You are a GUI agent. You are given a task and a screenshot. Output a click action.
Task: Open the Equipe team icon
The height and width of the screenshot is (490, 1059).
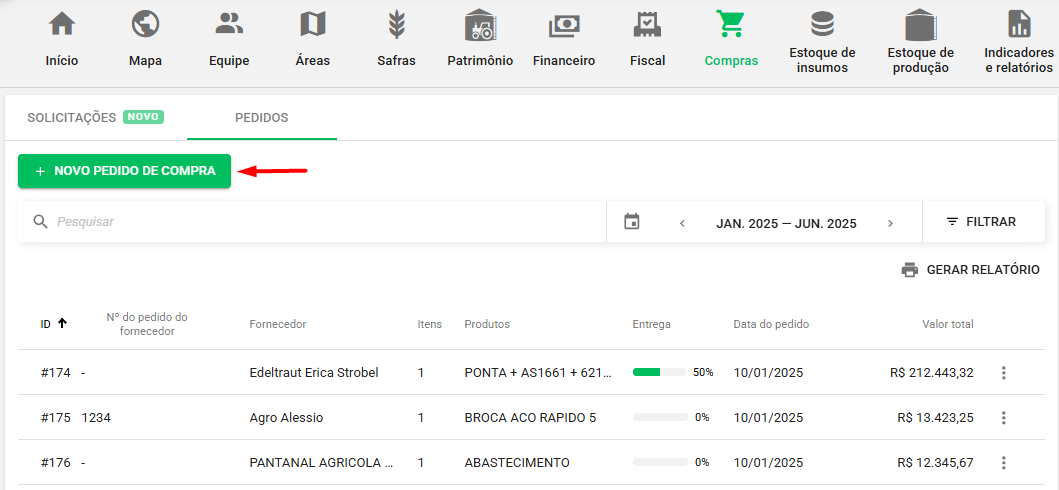(x=229, y=23)
